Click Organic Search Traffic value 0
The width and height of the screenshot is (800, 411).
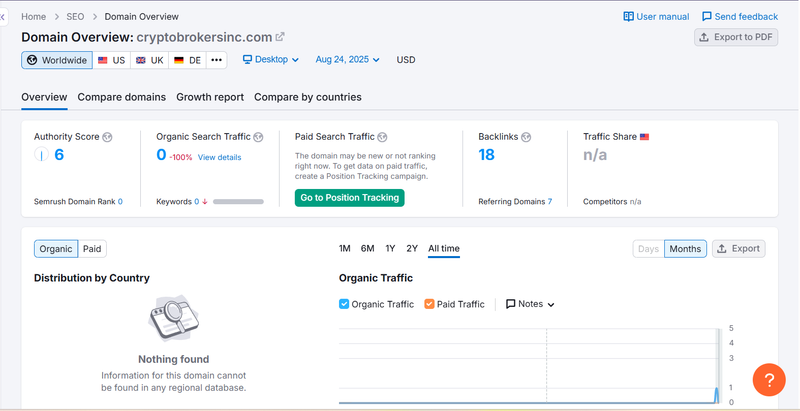[161, 155]
